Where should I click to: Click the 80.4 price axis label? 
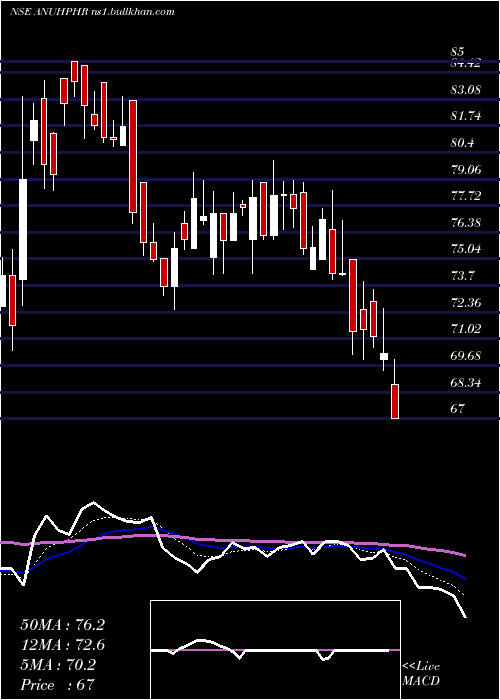click(463, 143)
